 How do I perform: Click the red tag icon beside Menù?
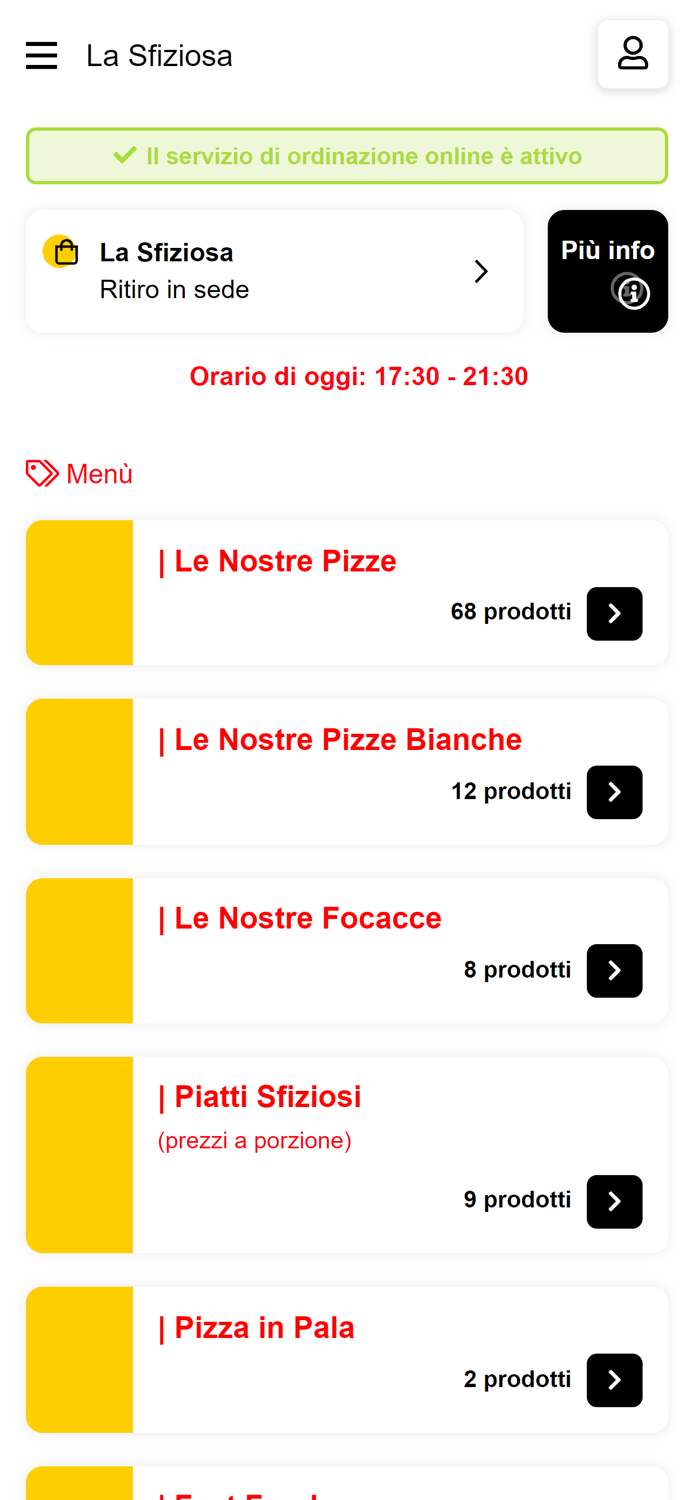click(x=41, y=472)
